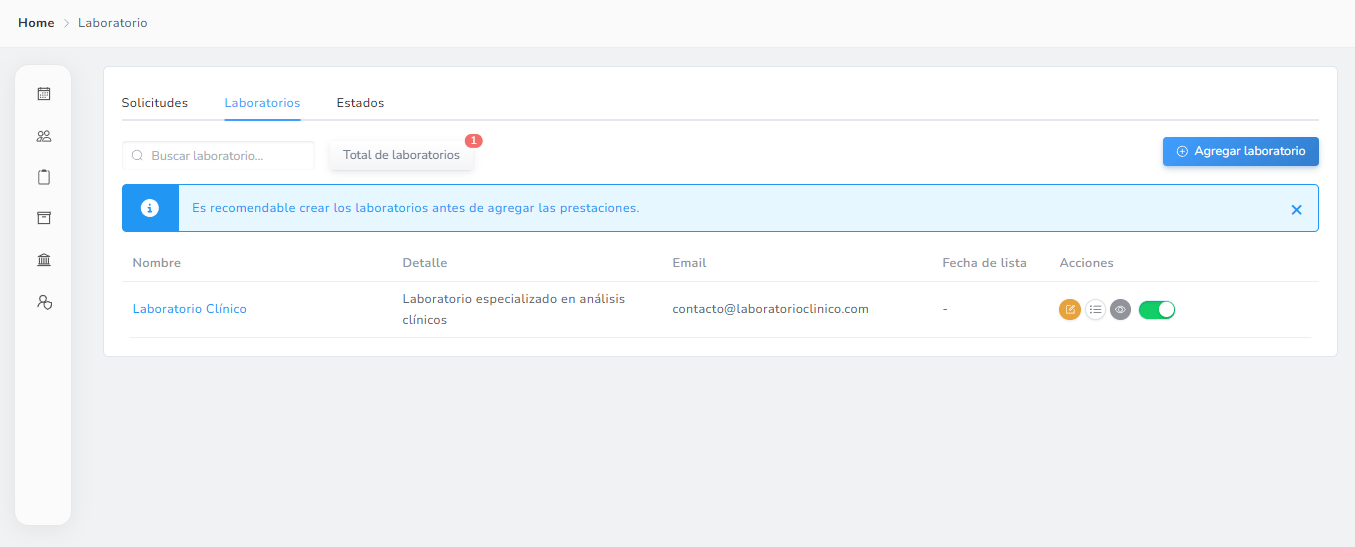
Task: Click the Nombre column header
Action: point(157,263)
